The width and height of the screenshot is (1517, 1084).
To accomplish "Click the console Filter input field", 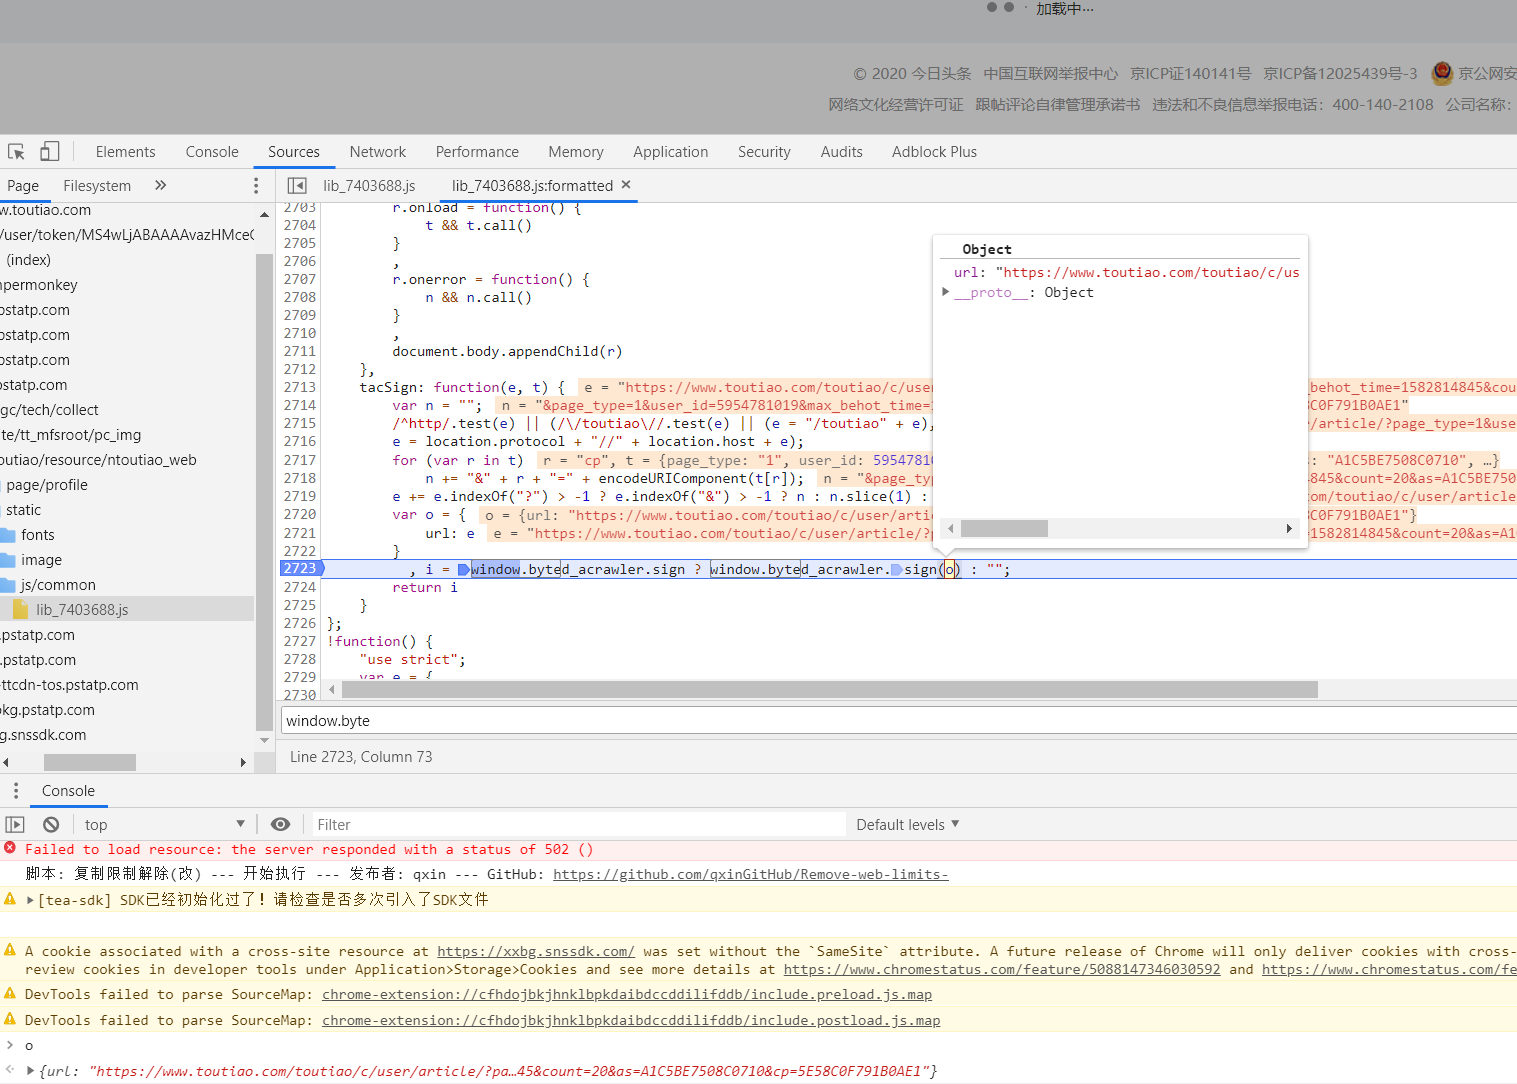I will click(578, 825).
